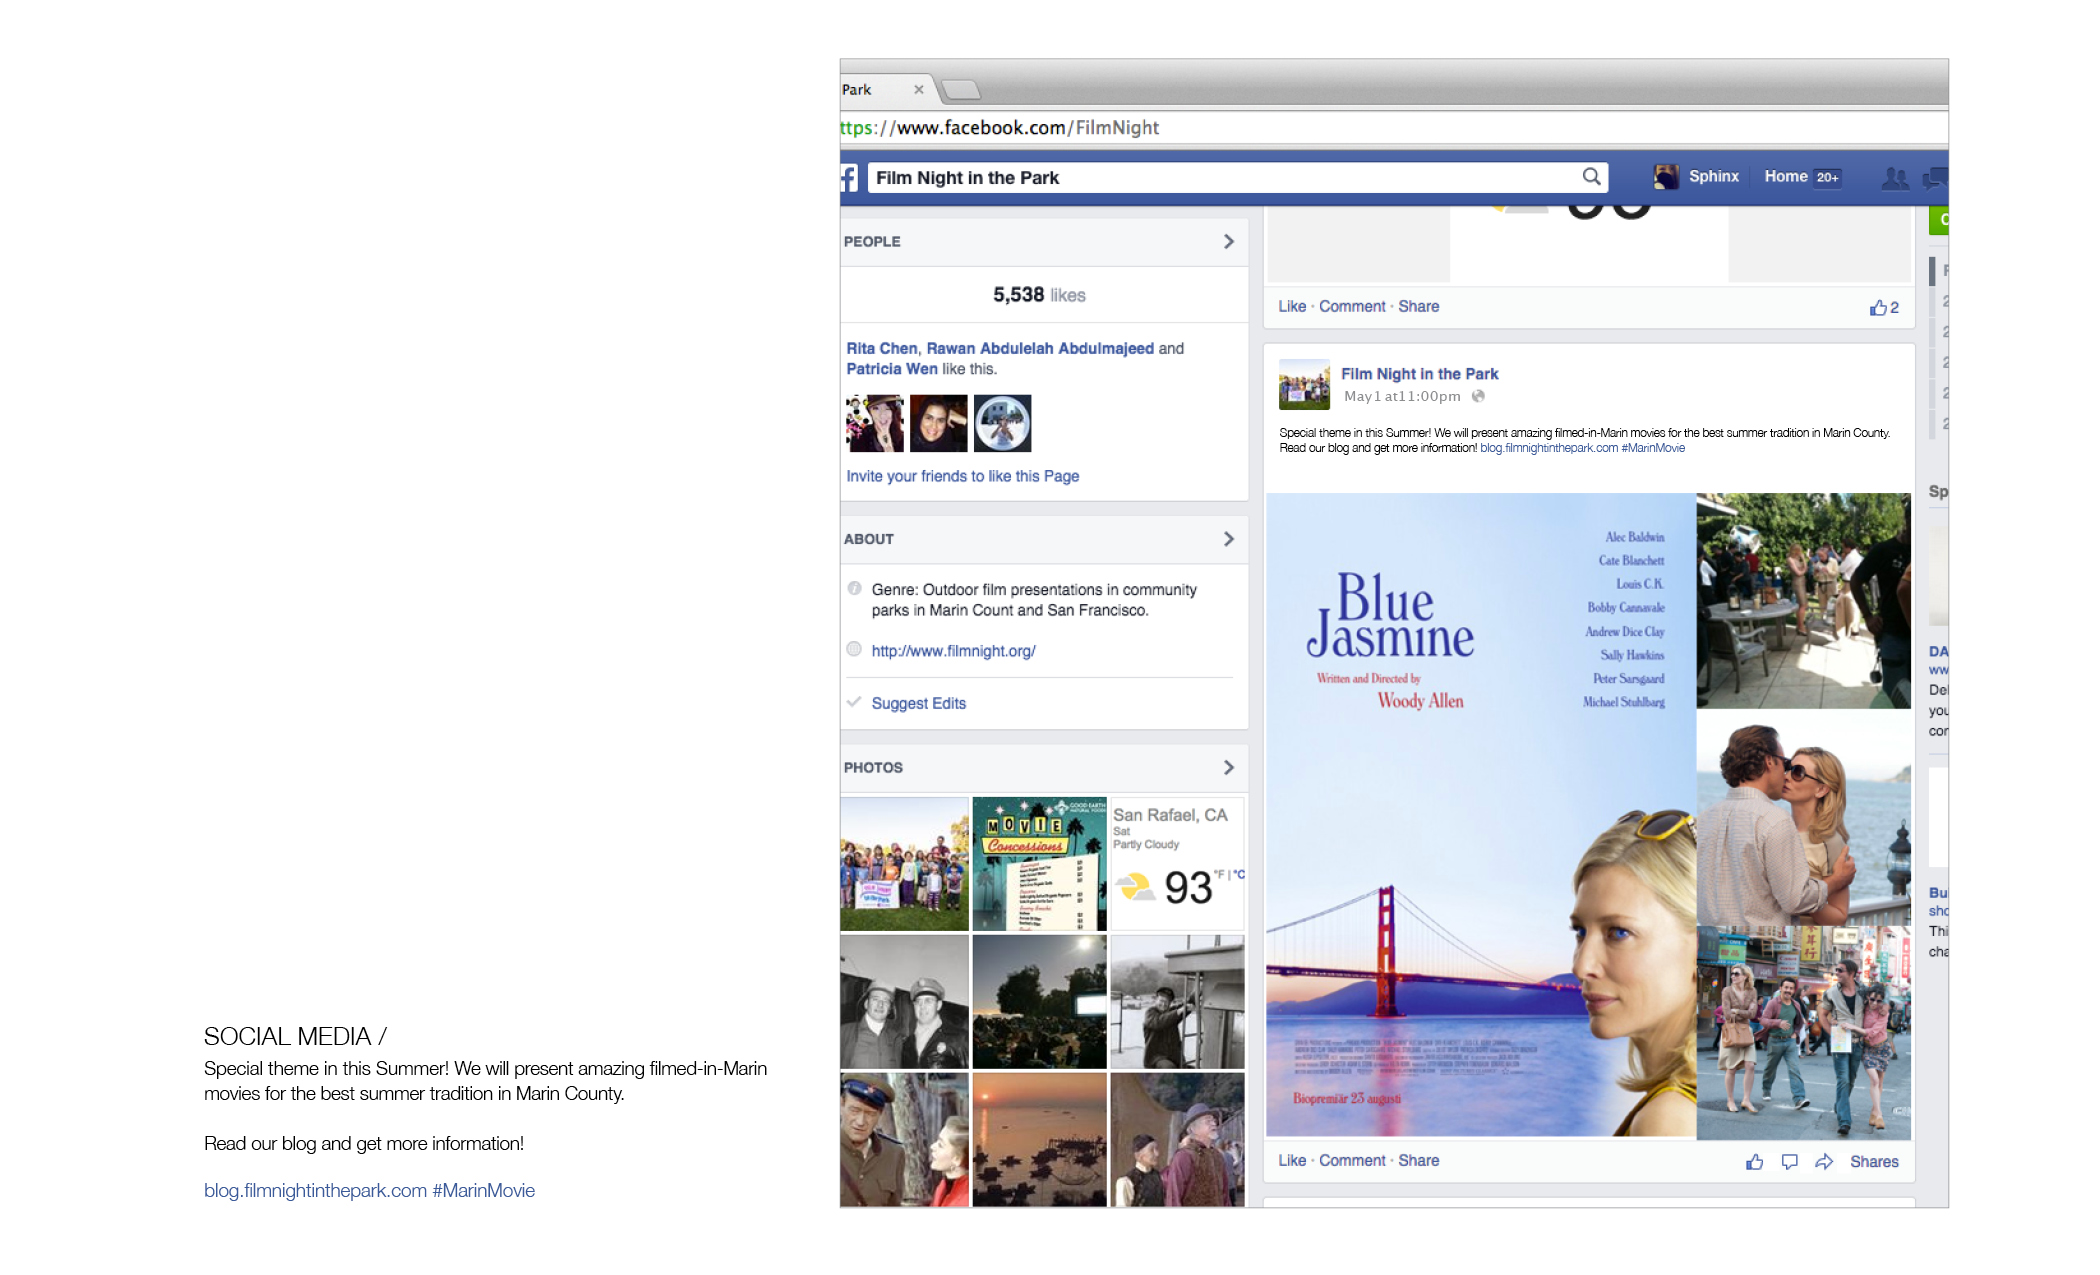Click Sphinx profile avatar icon
Screen dimensions: 2100x1275
click(x=1666, y=177)
